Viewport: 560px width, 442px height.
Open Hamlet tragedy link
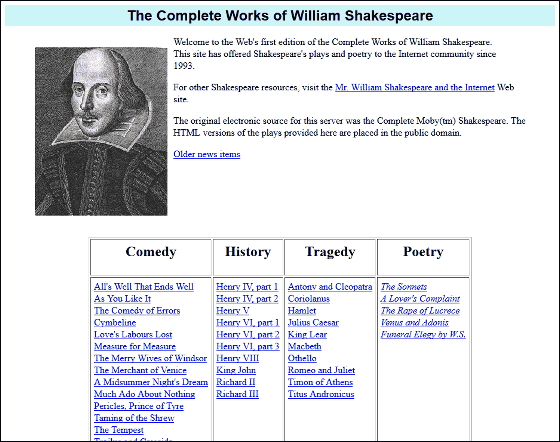tap(302, 311)
